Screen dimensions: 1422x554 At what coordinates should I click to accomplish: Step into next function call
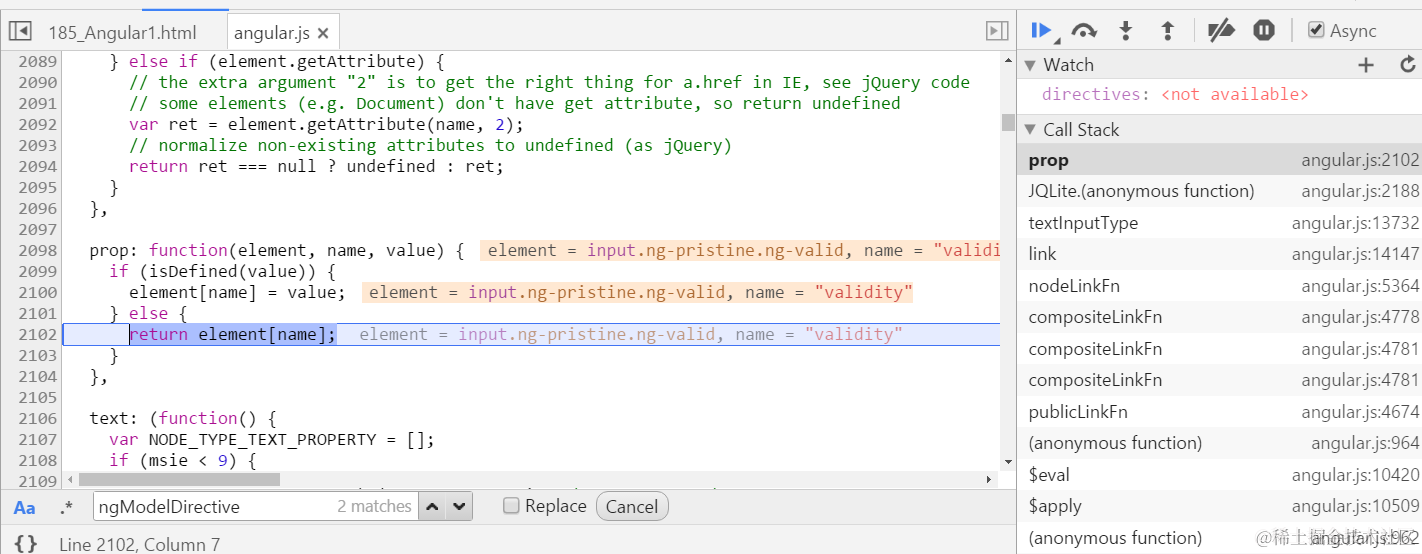(x=1126, y=31)
